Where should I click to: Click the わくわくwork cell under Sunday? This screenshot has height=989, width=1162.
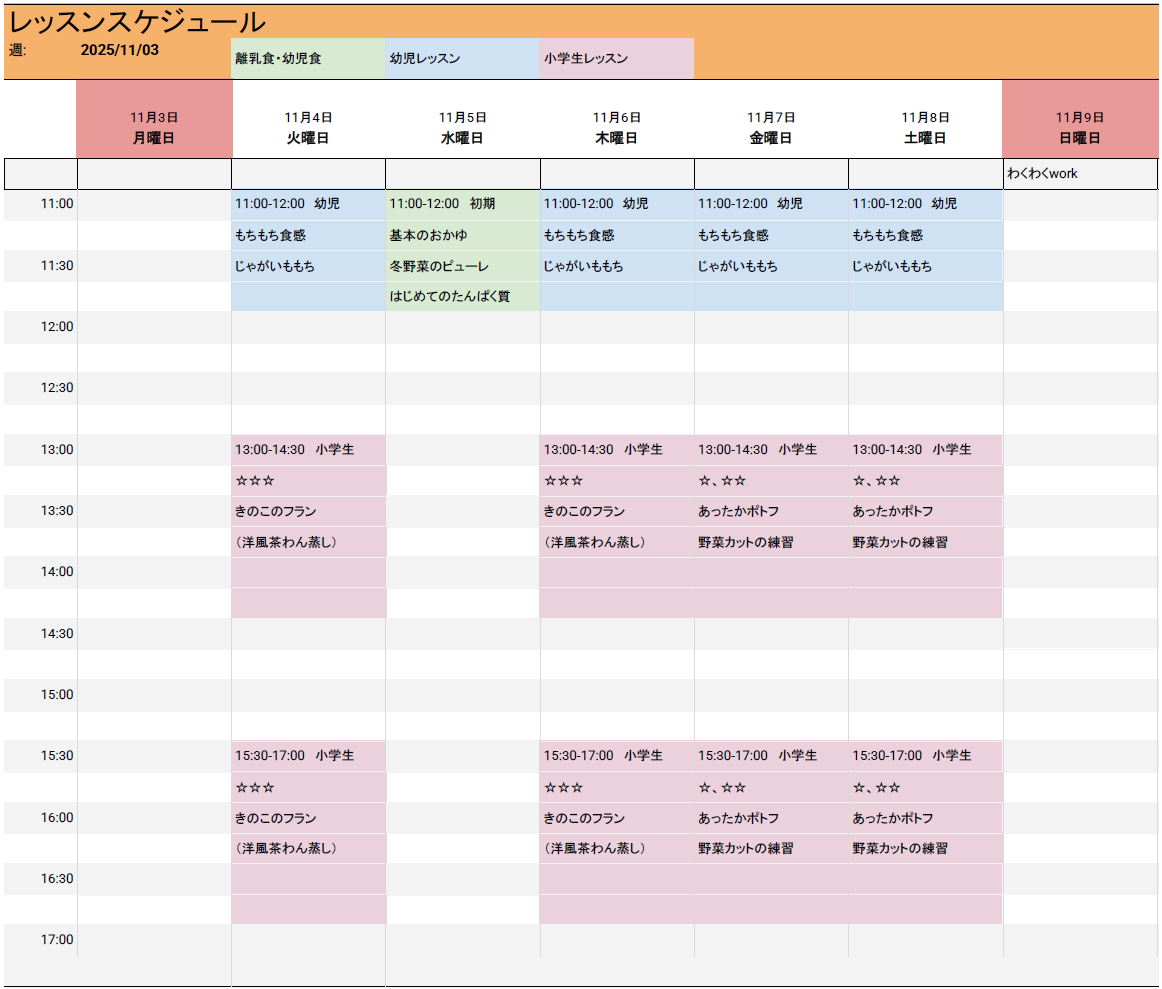[x=1079, y=174]
